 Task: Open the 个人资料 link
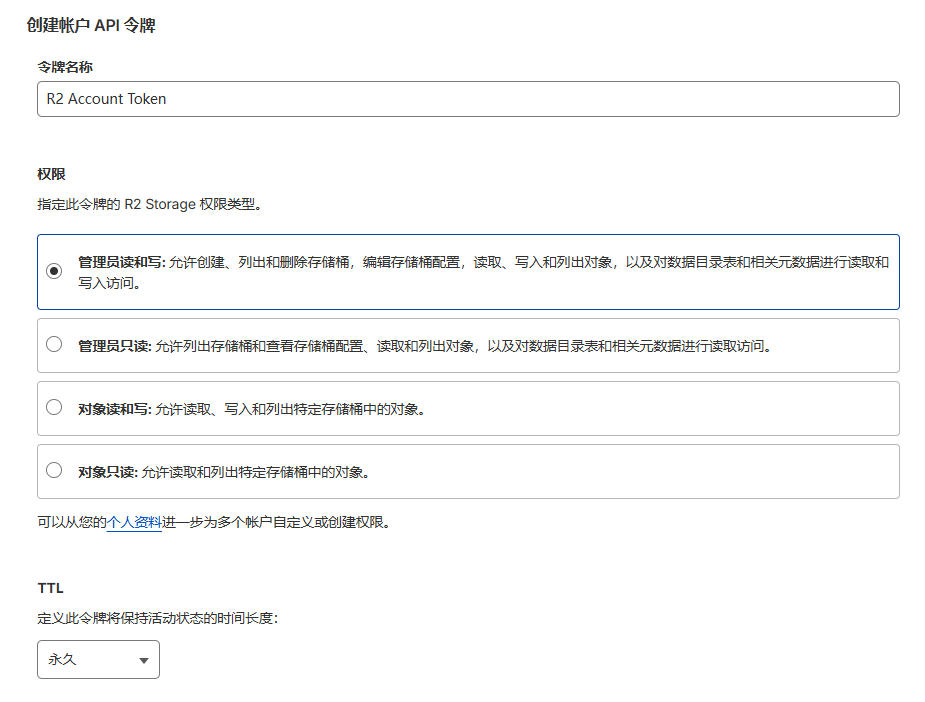click(x=134, y=522)
